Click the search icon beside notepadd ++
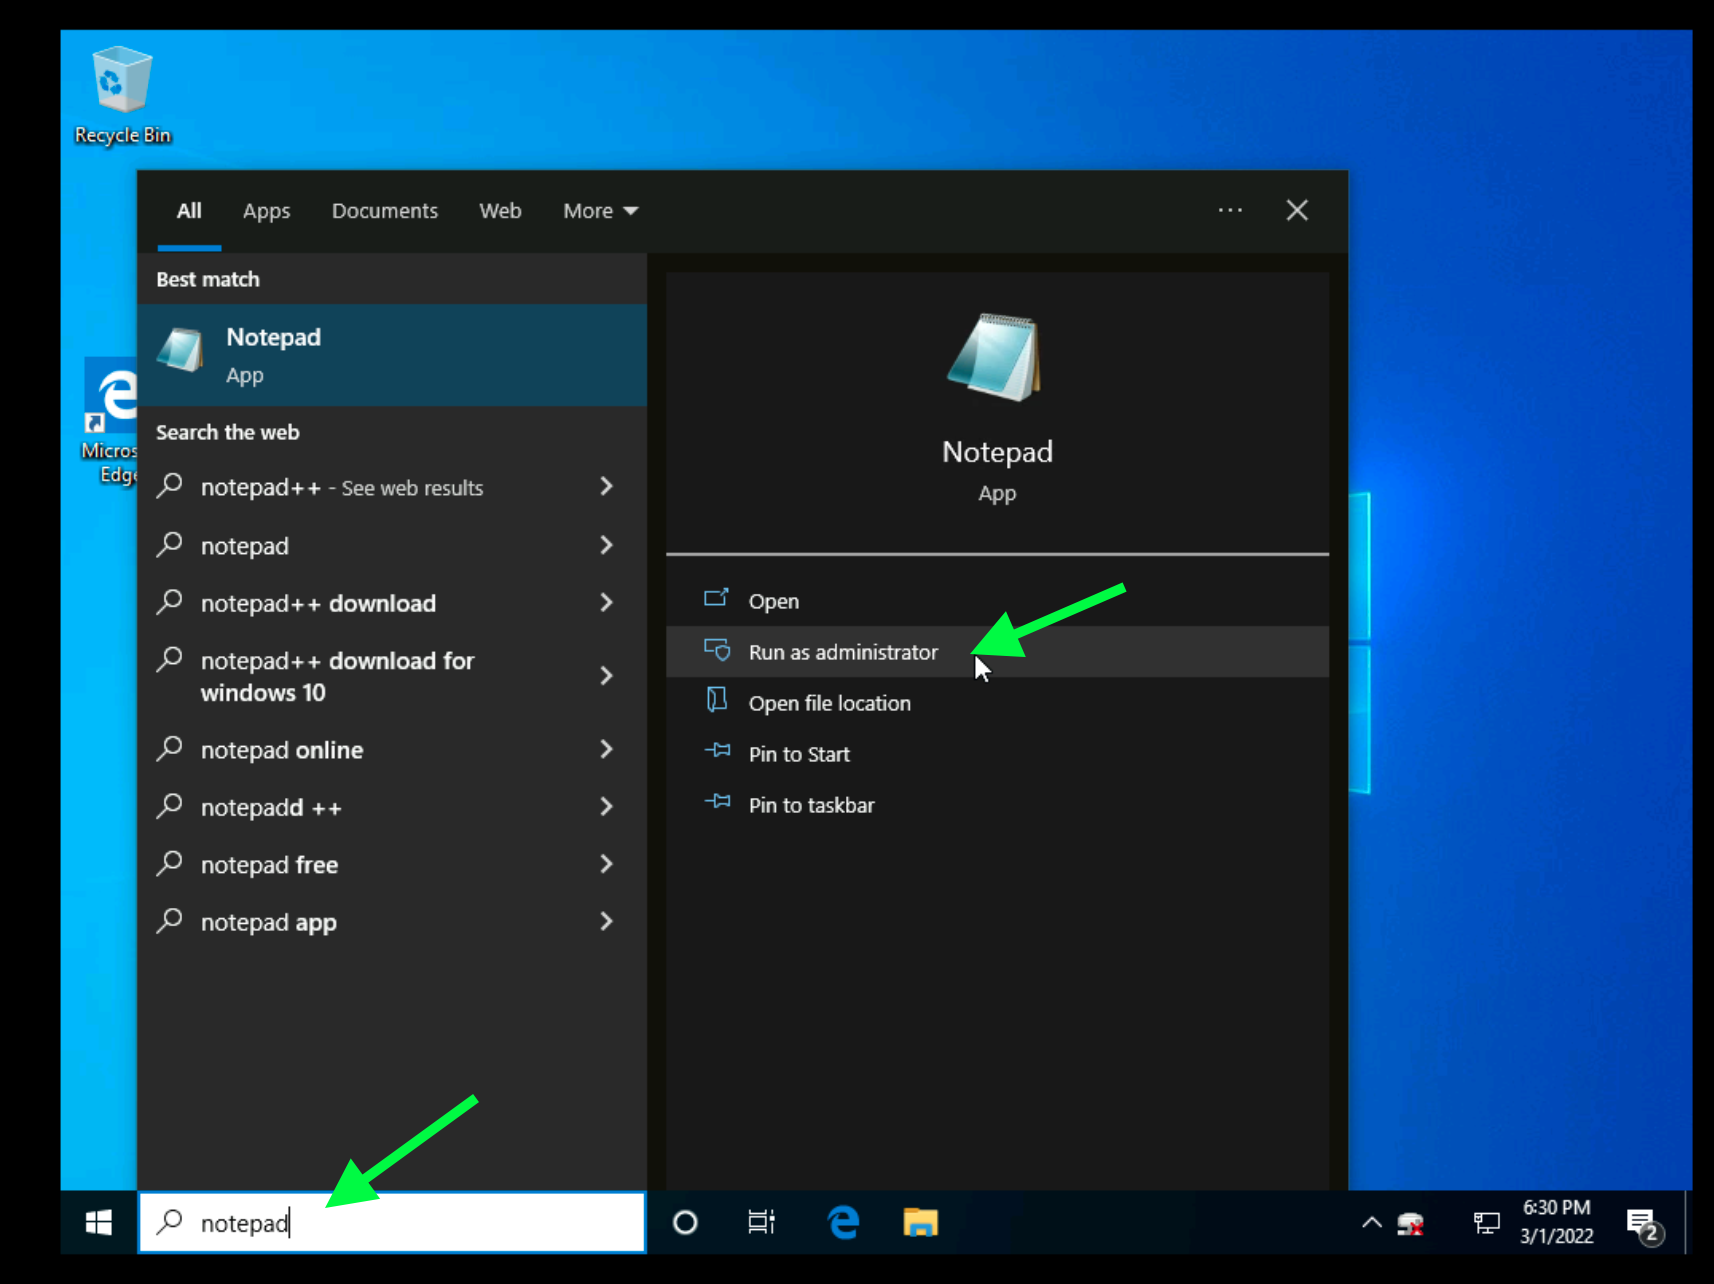 170,806
